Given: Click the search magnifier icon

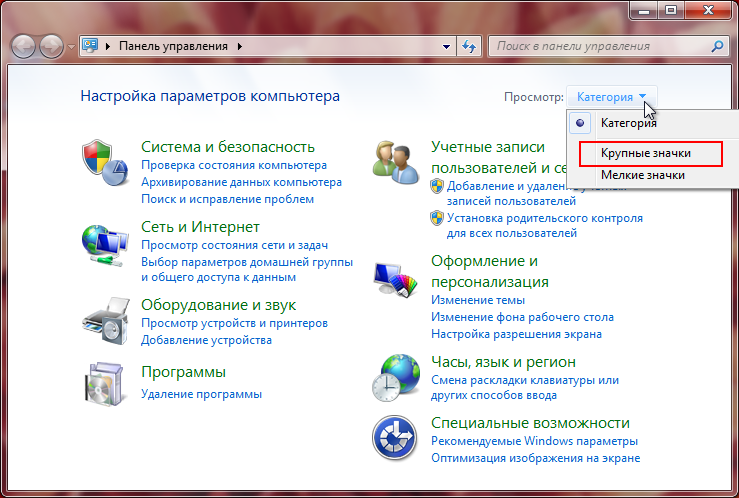Looking at the screenshot, I should (x=717, y=46).
